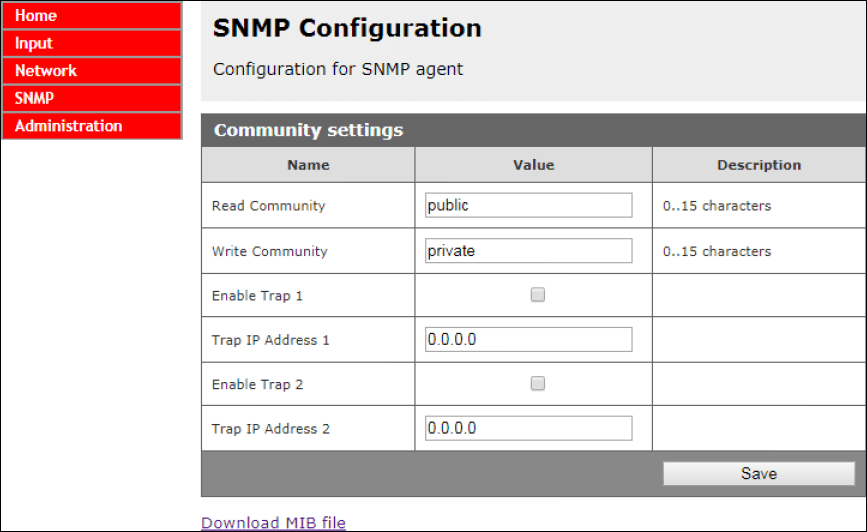Click the Description column header

[x=758, y=165]
